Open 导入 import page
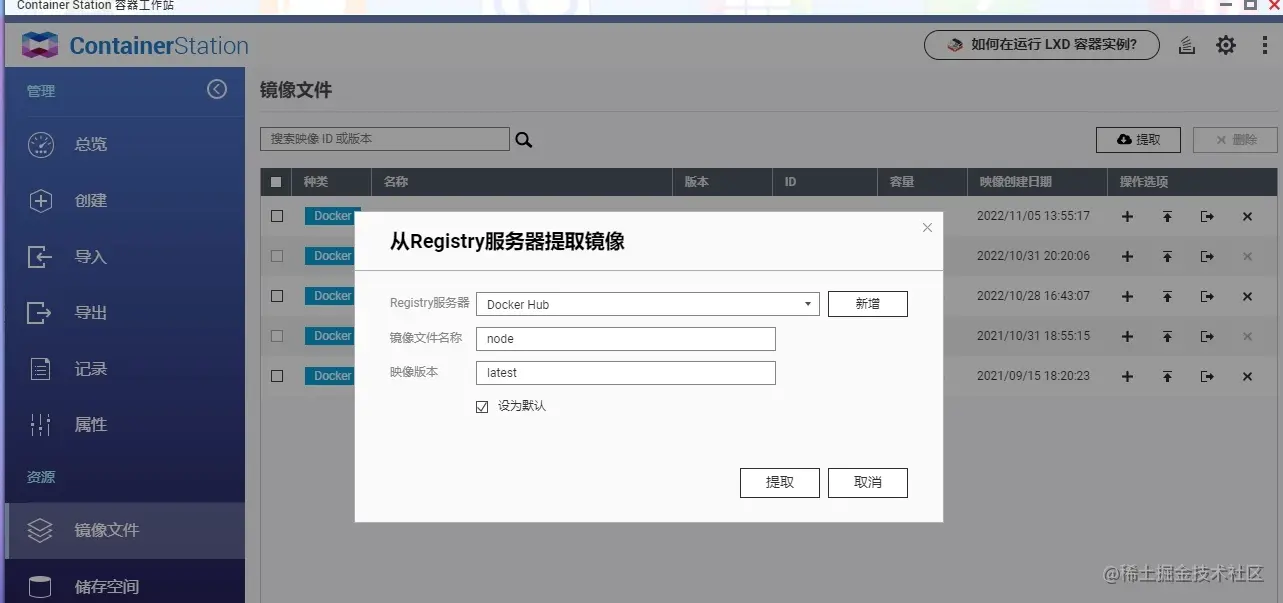Viewport: 1283px width, 603px height. coord(125,257)
